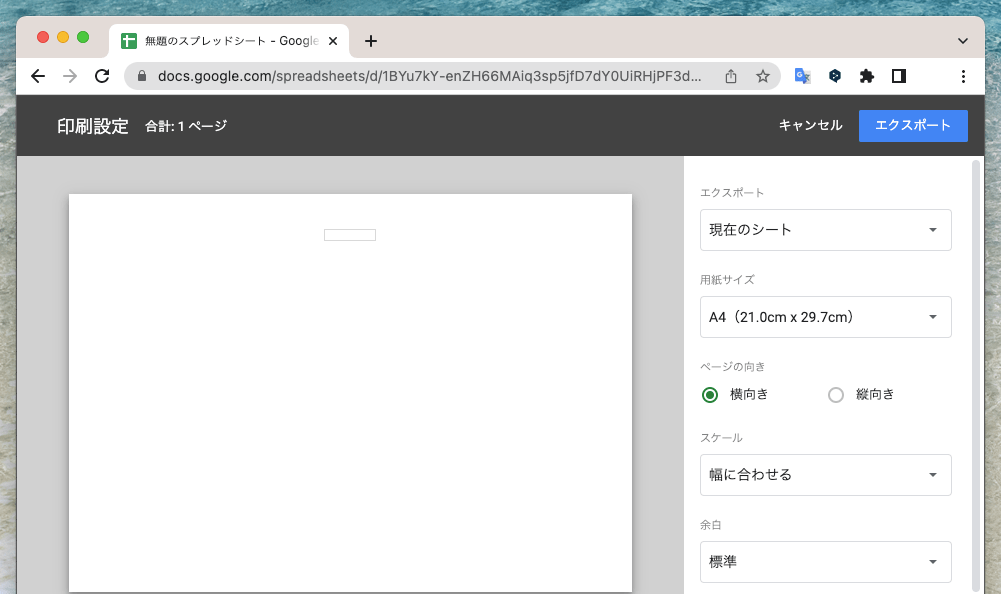Click the macOS yellow minimize button
This screenshot has width=1001, height=594.
[x=63, y=37]
